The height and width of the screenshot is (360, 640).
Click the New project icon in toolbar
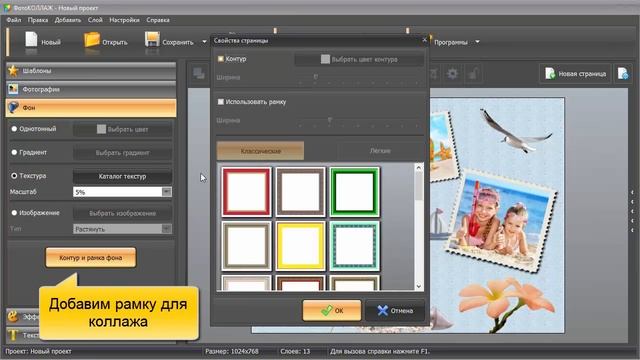(x=31, y=41)
